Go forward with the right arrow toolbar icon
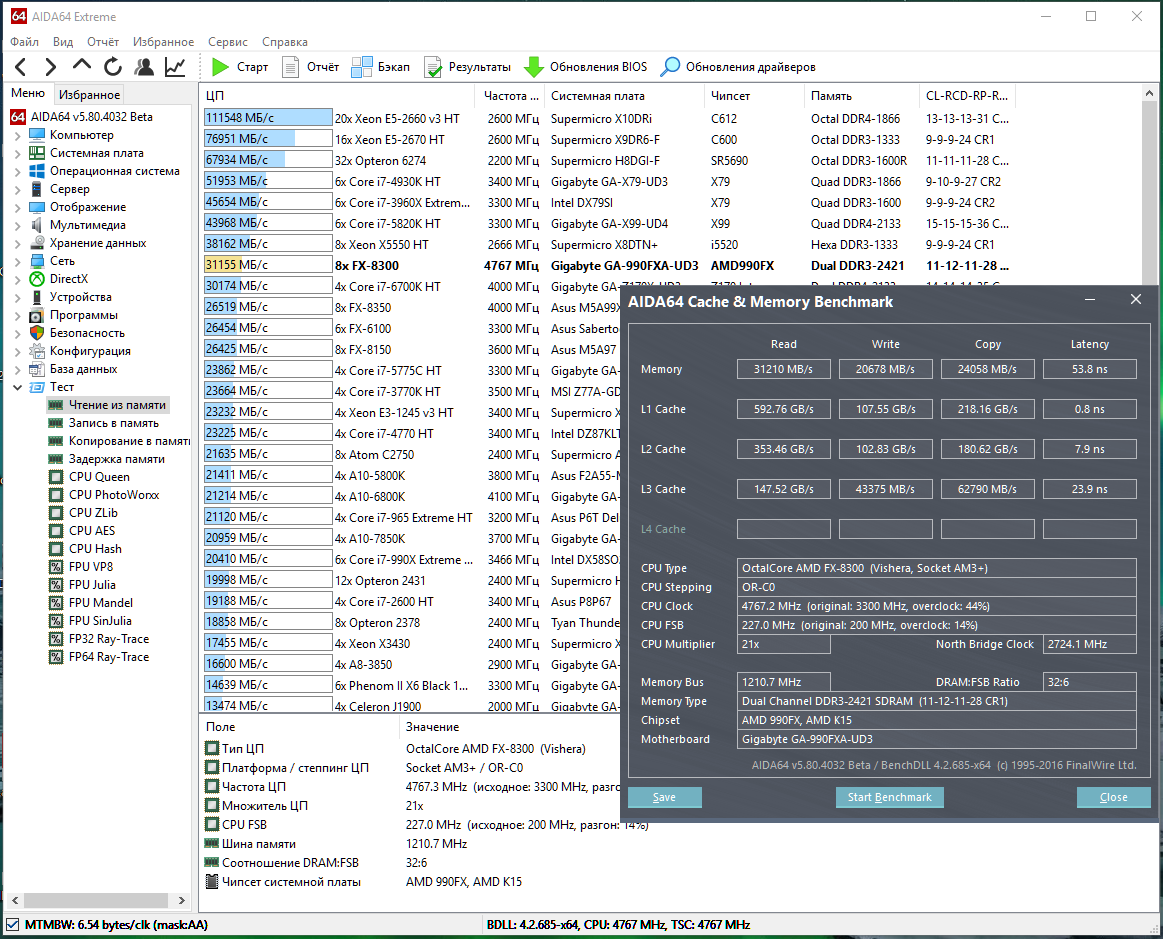The height and width of the screenshot is (939, 1163). click(x=50, y=67)
